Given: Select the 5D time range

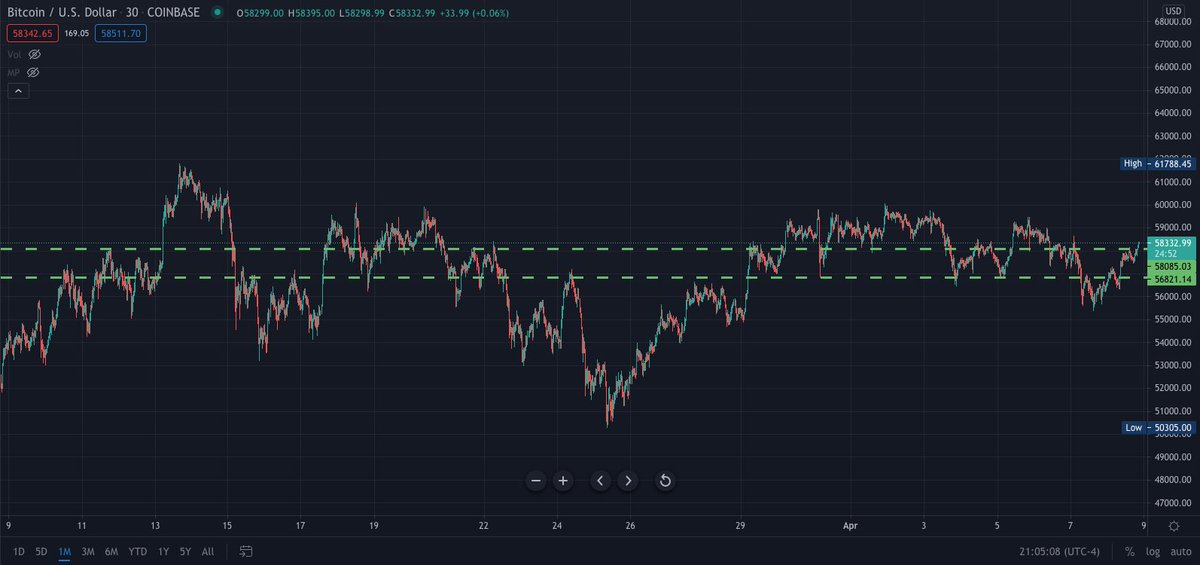Looking at the screenshot, I should [41, 551].
